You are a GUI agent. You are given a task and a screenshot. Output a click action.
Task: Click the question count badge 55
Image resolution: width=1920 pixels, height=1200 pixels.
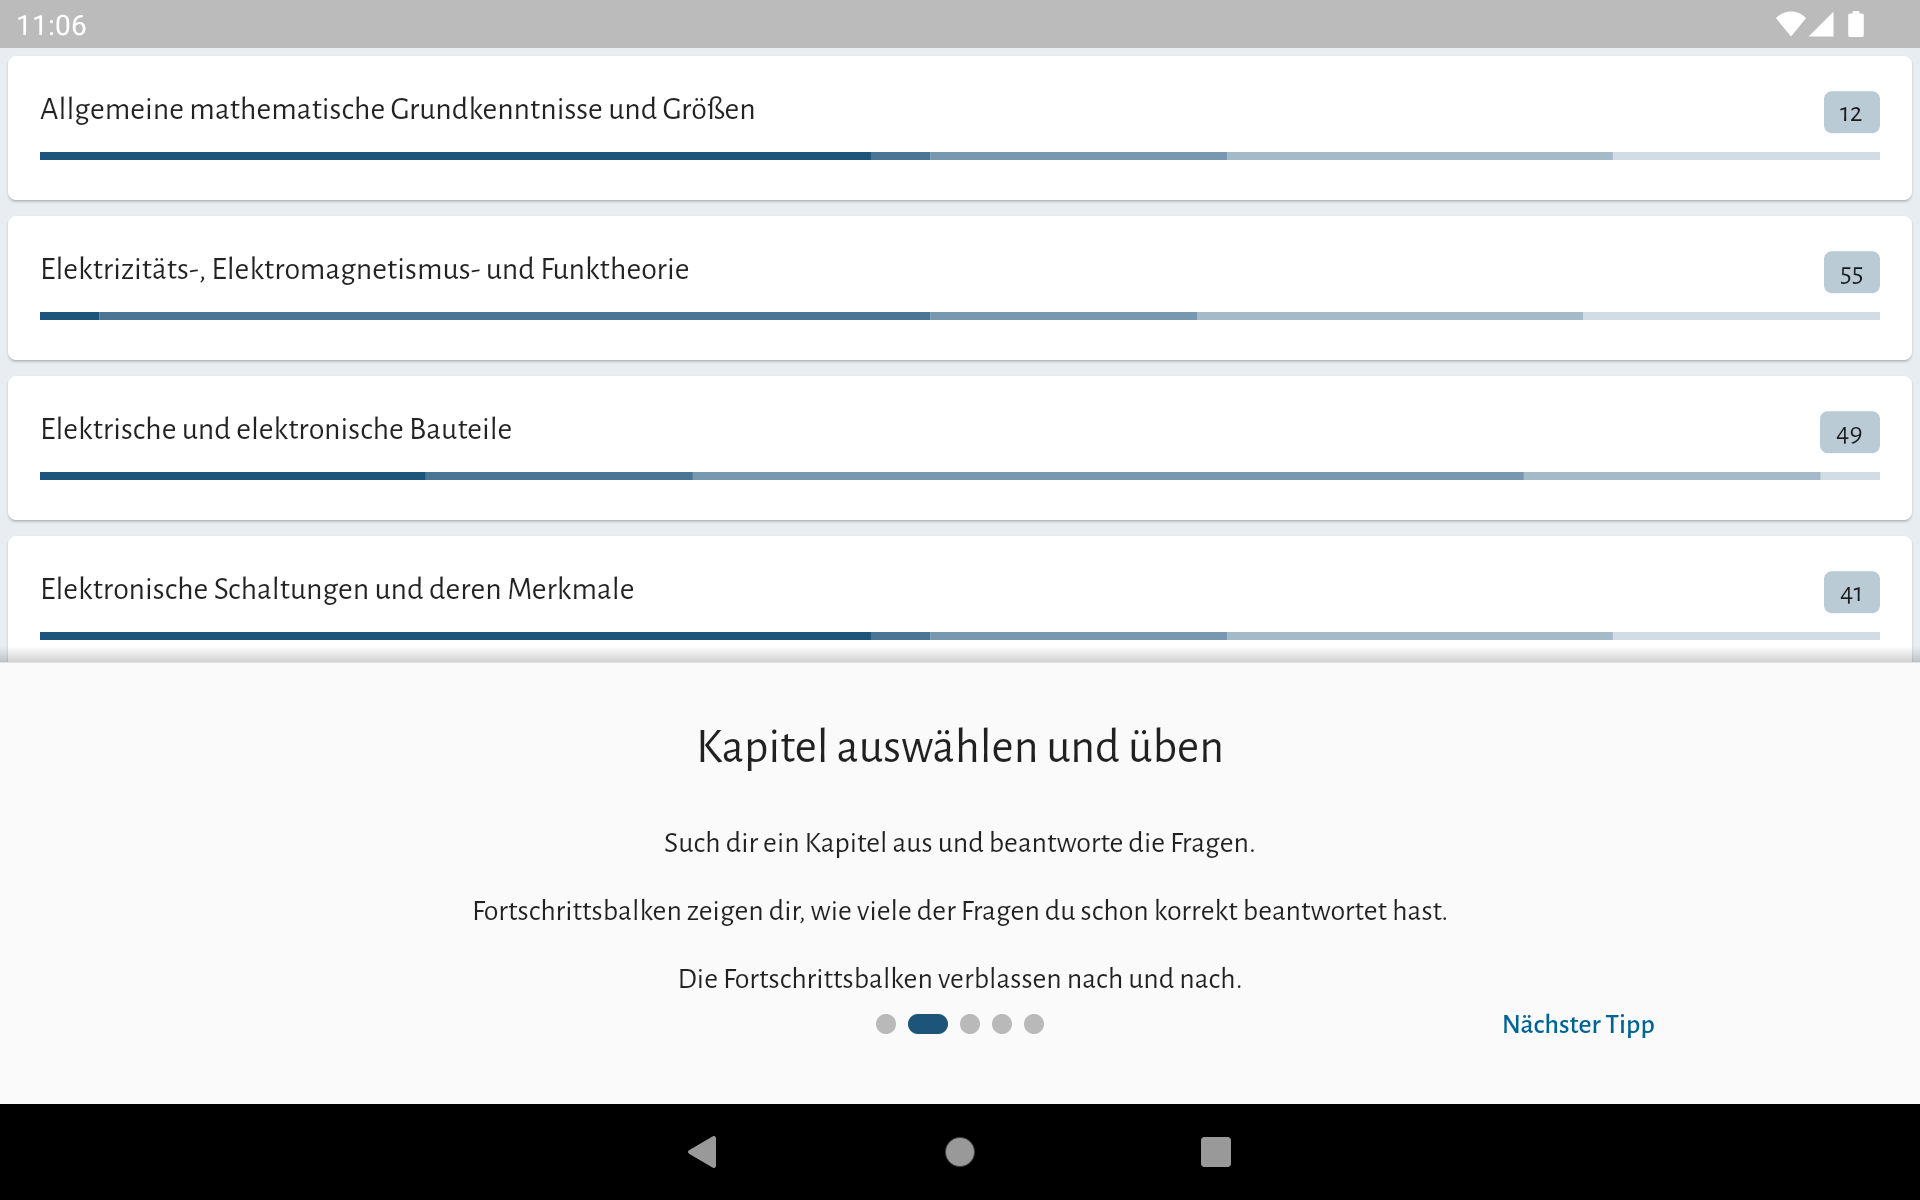(1850, 273)
